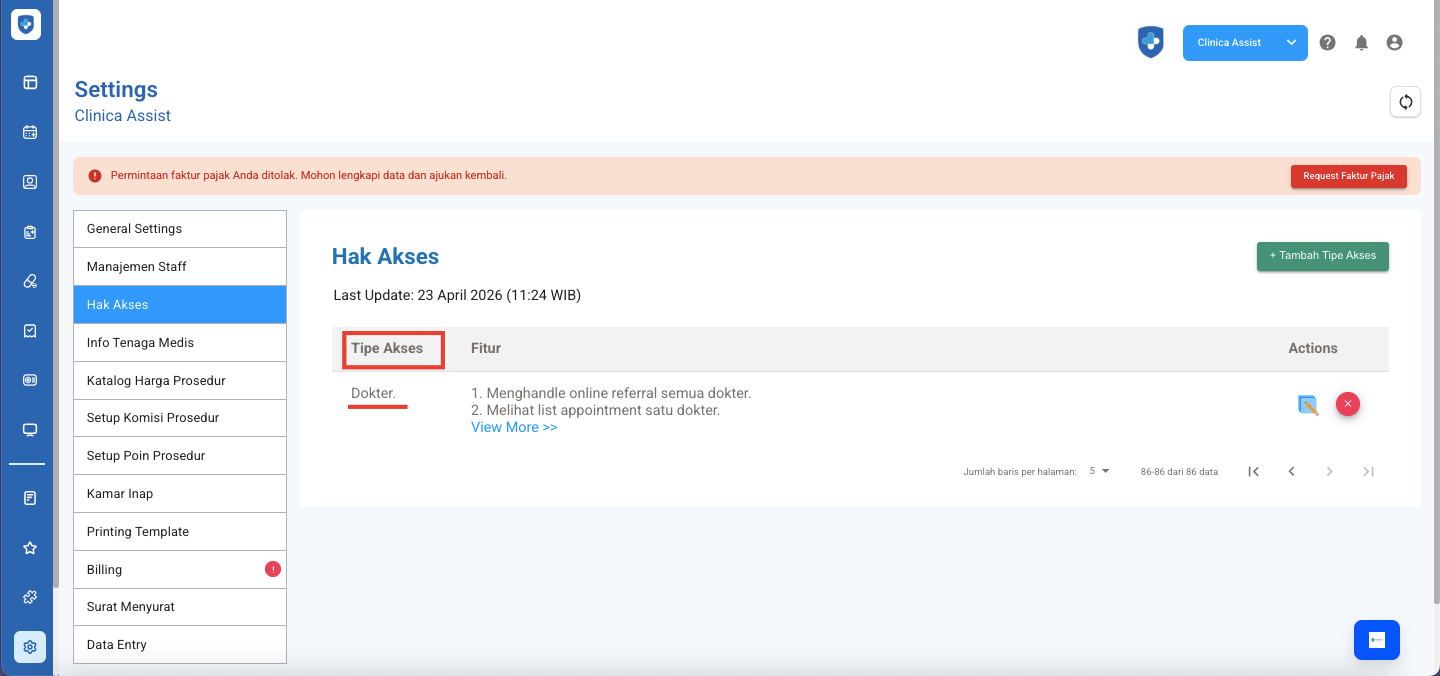Viewport: 1440px width, 676px height.
Task: Open the help question mark icon
Action: 1327,43
